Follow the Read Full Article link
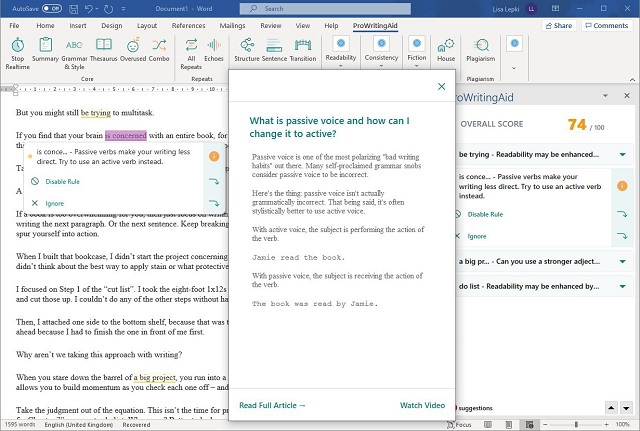 [x=272, y=405]
